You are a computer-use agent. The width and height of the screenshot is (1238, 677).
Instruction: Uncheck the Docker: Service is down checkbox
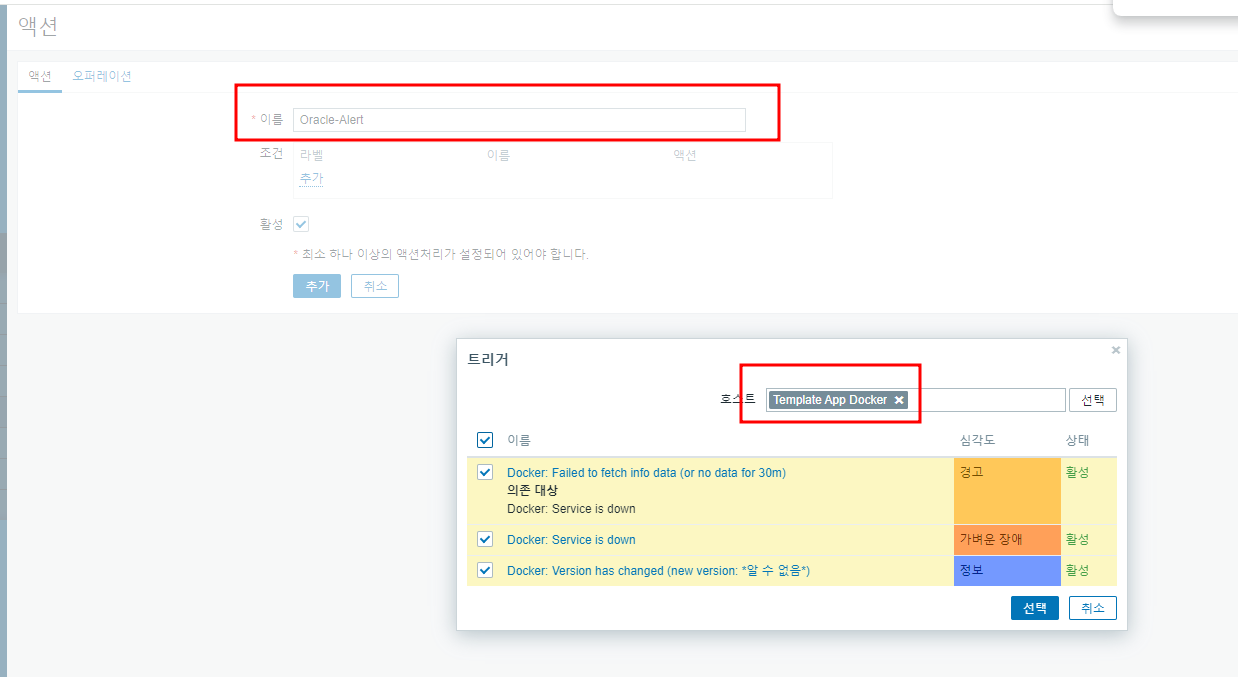485,539
